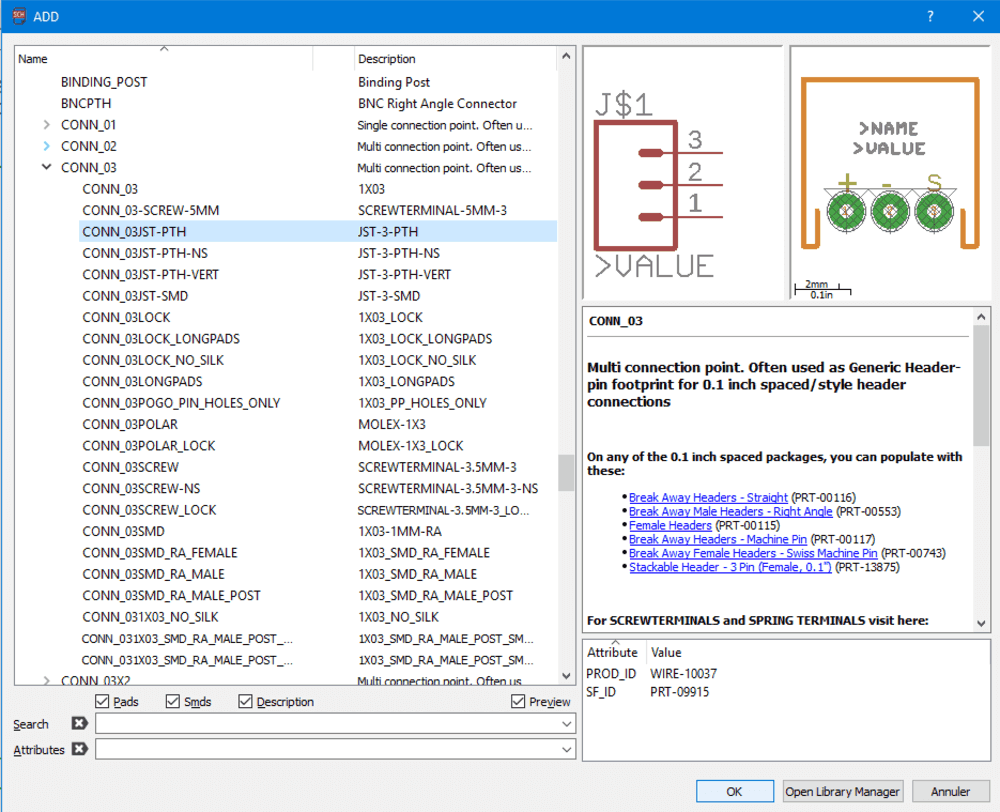The width and height of the screenshot is (1000, 812).
Task: Select the CONN_03JST-SMD variant
Action: (x=135, y=296)
